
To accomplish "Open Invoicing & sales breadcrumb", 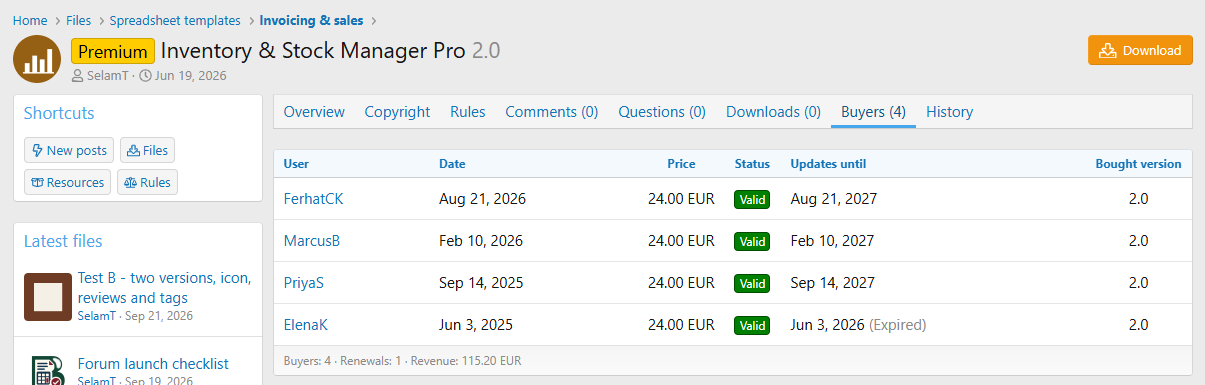I will tap(311, 20).
